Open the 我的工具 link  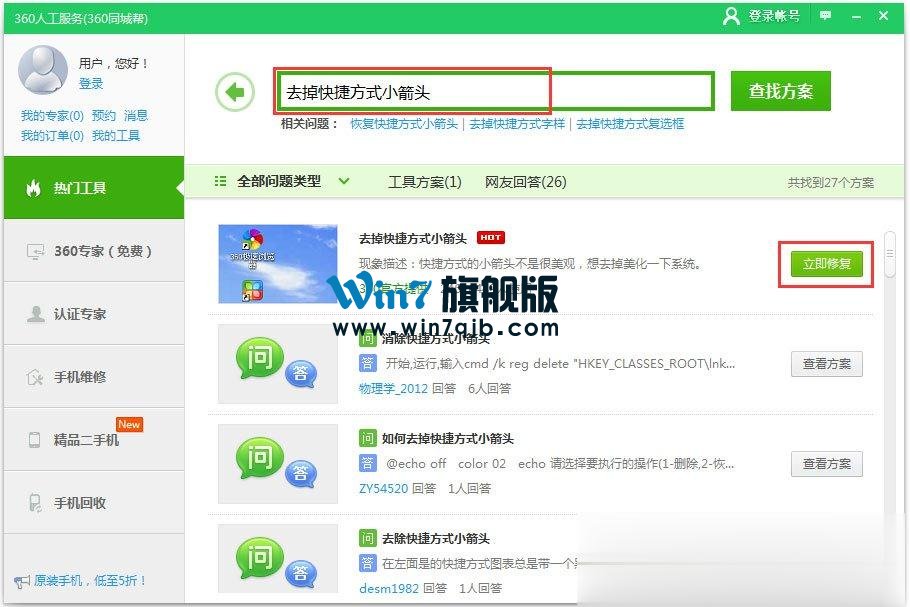click(x=115, y=136)
